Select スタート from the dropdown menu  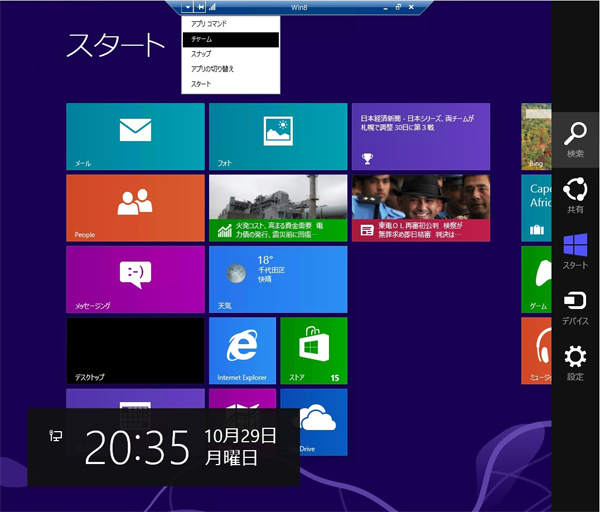click(x=231, y=84)
